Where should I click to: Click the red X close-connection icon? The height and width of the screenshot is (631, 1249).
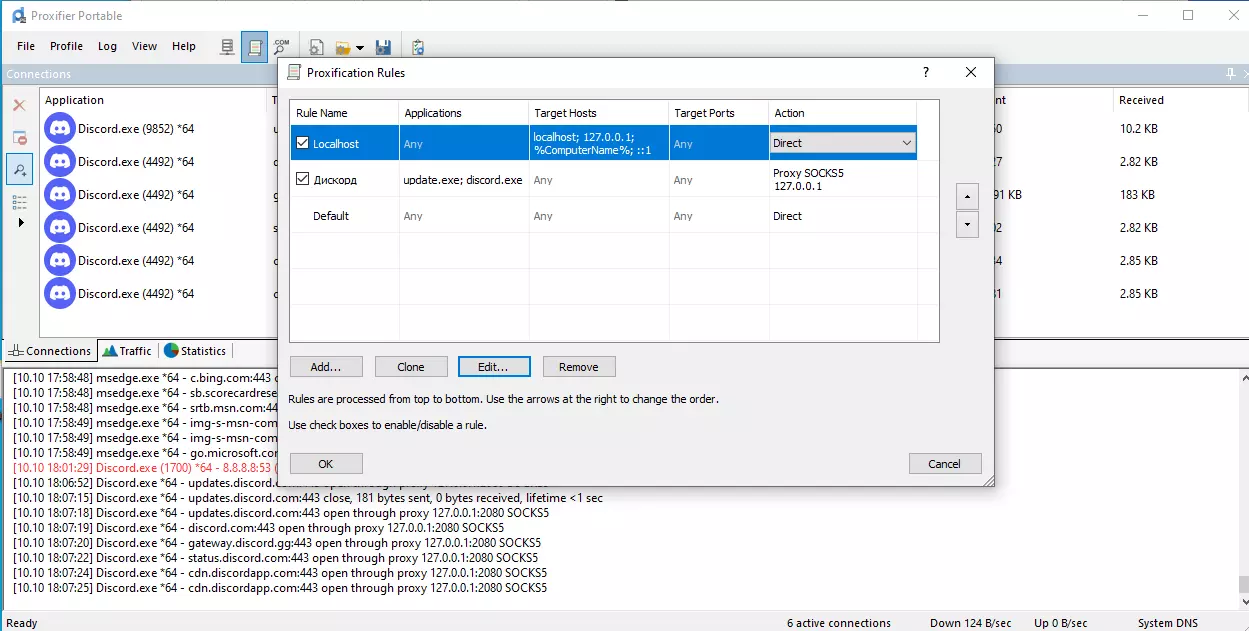click(19, 105)
